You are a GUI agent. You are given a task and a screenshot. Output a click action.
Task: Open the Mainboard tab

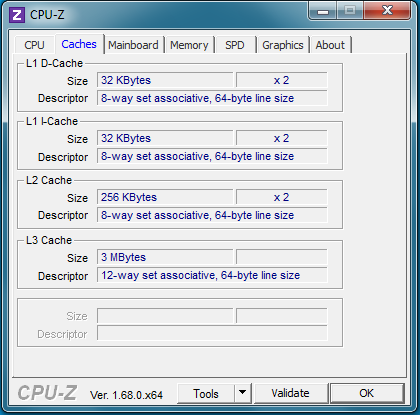click(x=133, y=45)
